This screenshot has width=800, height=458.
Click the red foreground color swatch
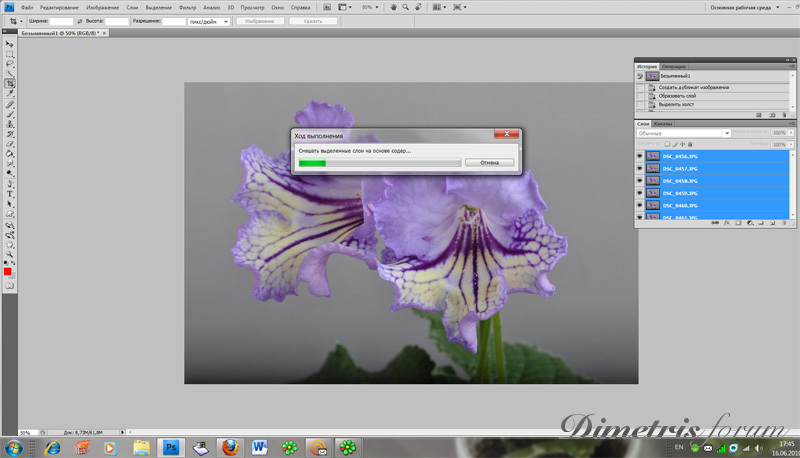pyautogui.click(x=8, y=272)
